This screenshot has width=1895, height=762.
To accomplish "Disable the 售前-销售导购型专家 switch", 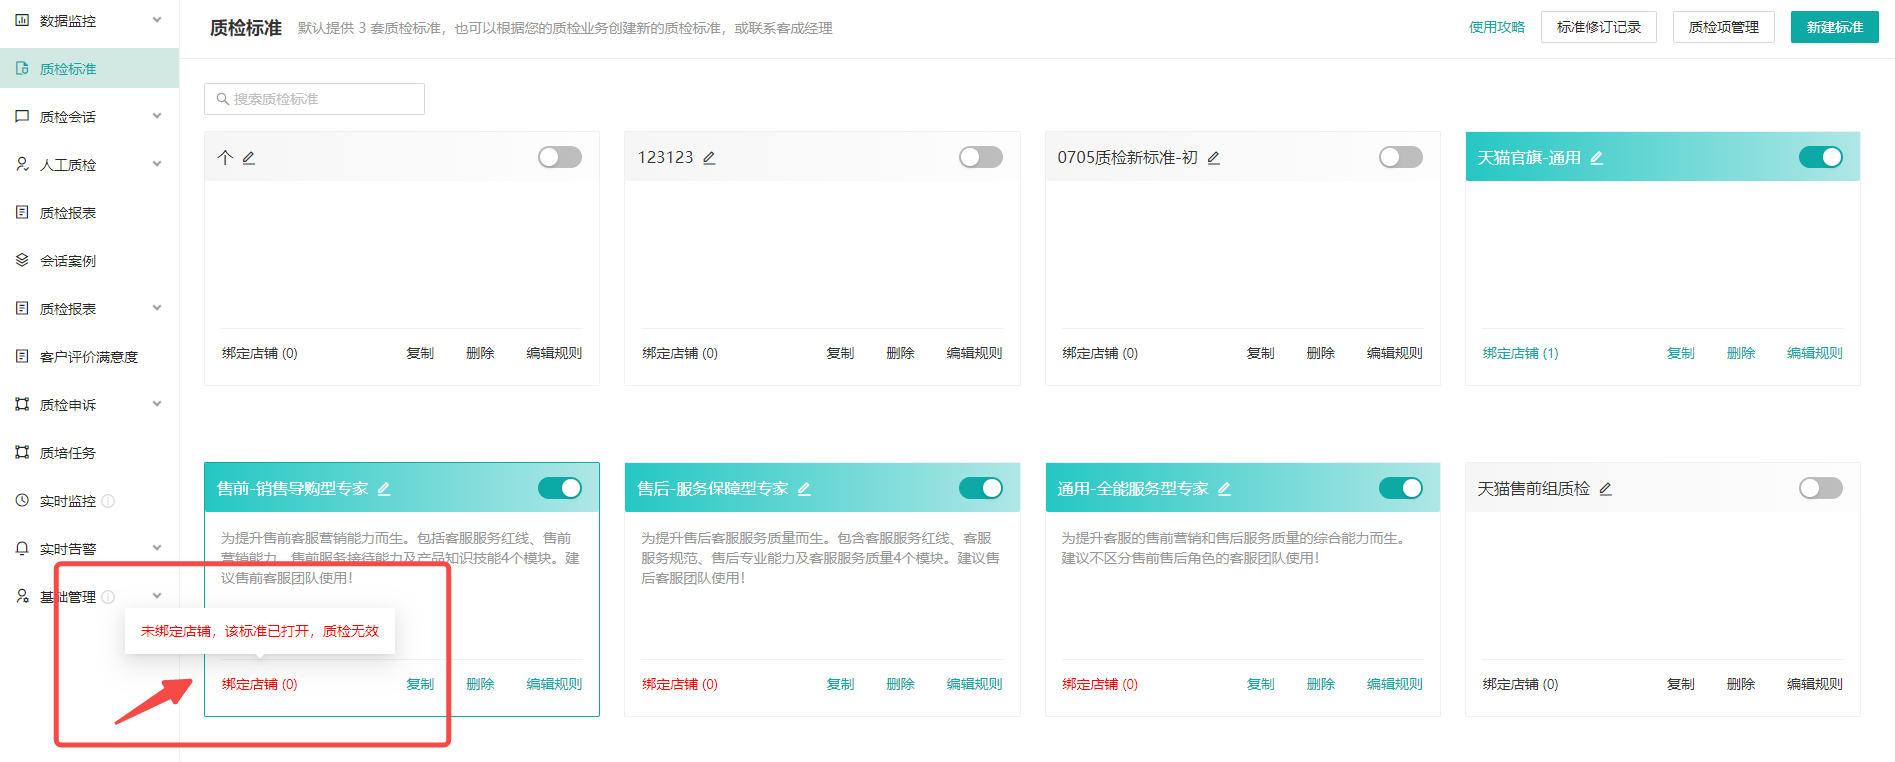I will [560, 488].
